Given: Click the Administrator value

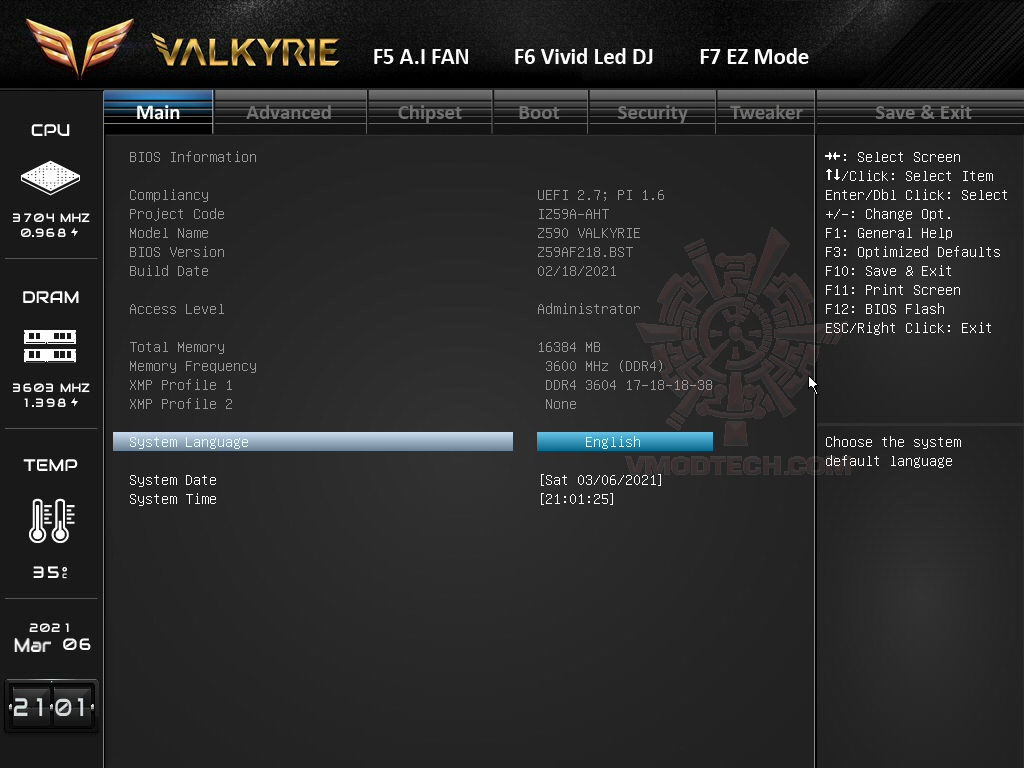Looking at the screenshot, I should [588, 309].
